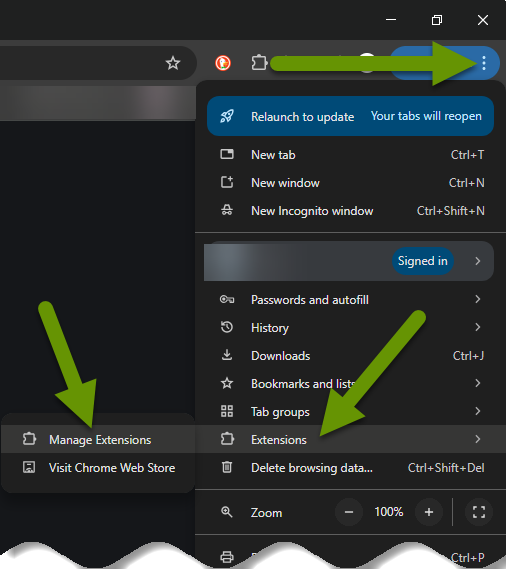This screenshot has width=506, height=569.
Task: Open History submenu
Action: pyautogui.click(x=350, y=328)
